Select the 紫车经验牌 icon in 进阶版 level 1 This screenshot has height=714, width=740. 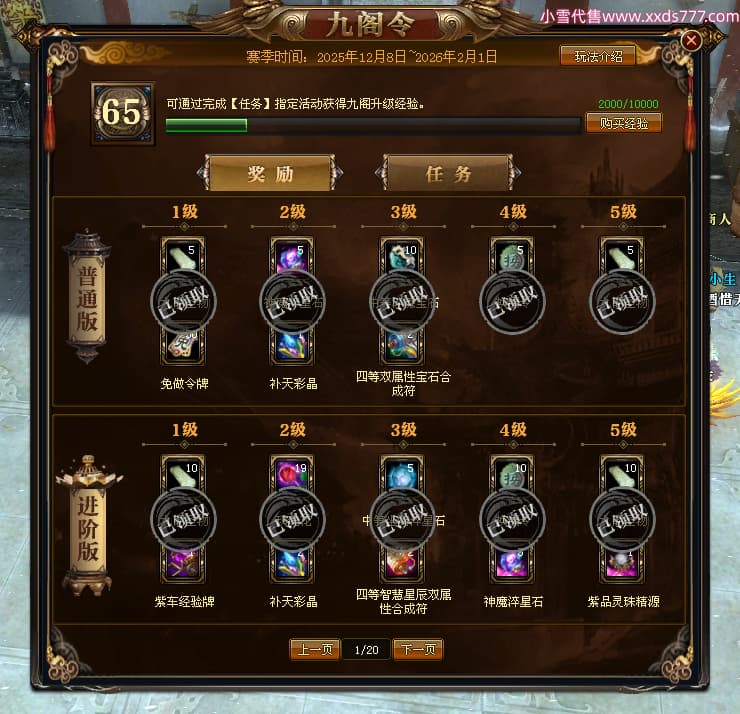click(x=183, y=564)
